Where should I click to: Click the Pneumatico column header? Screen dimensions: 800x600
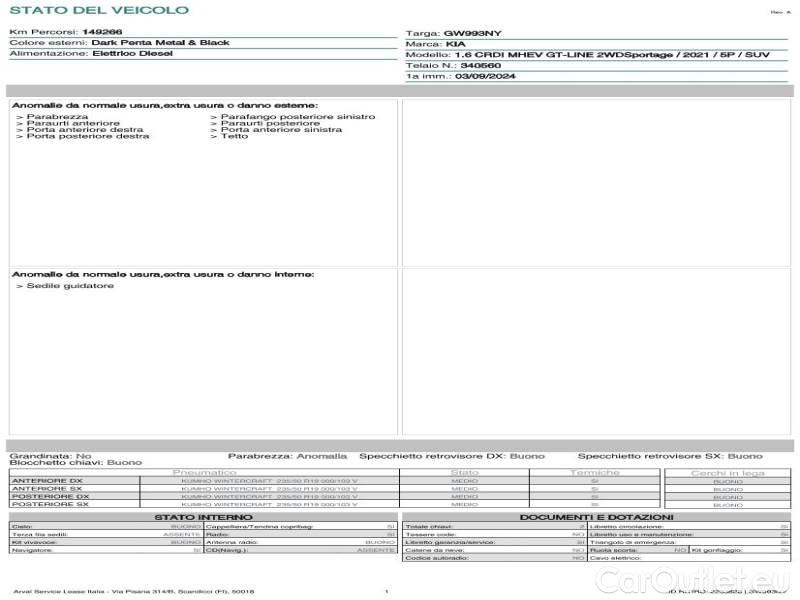tap(204, 472)
